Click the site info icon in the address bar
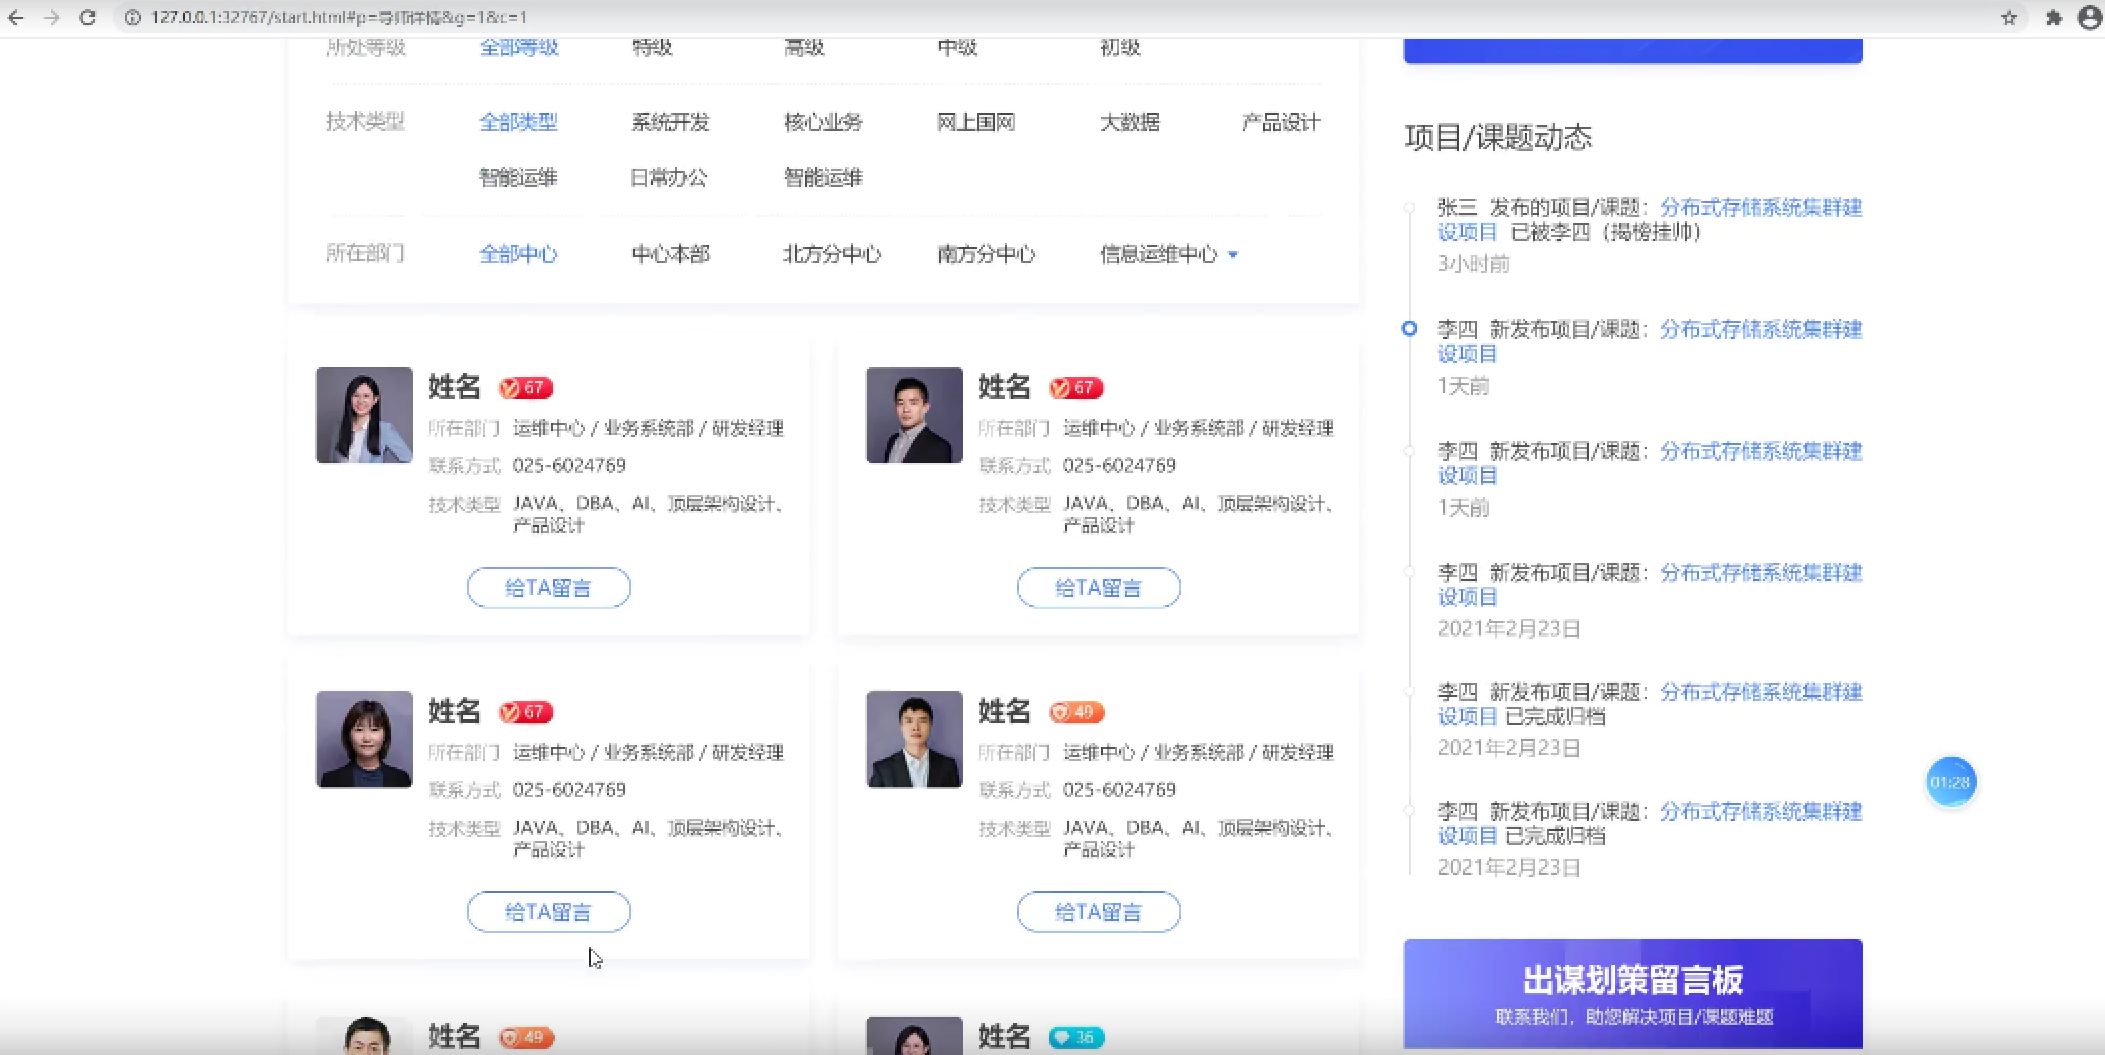Viewport: 2105px width, 1055px height. 132,17
